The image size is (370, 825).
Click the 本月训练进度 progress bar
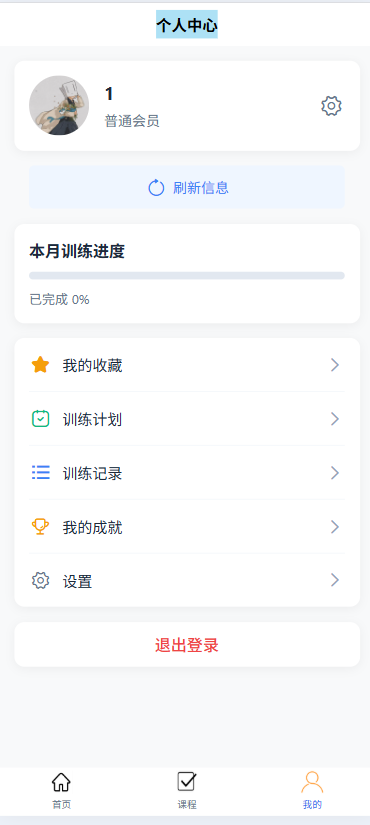tap(187, 276)
